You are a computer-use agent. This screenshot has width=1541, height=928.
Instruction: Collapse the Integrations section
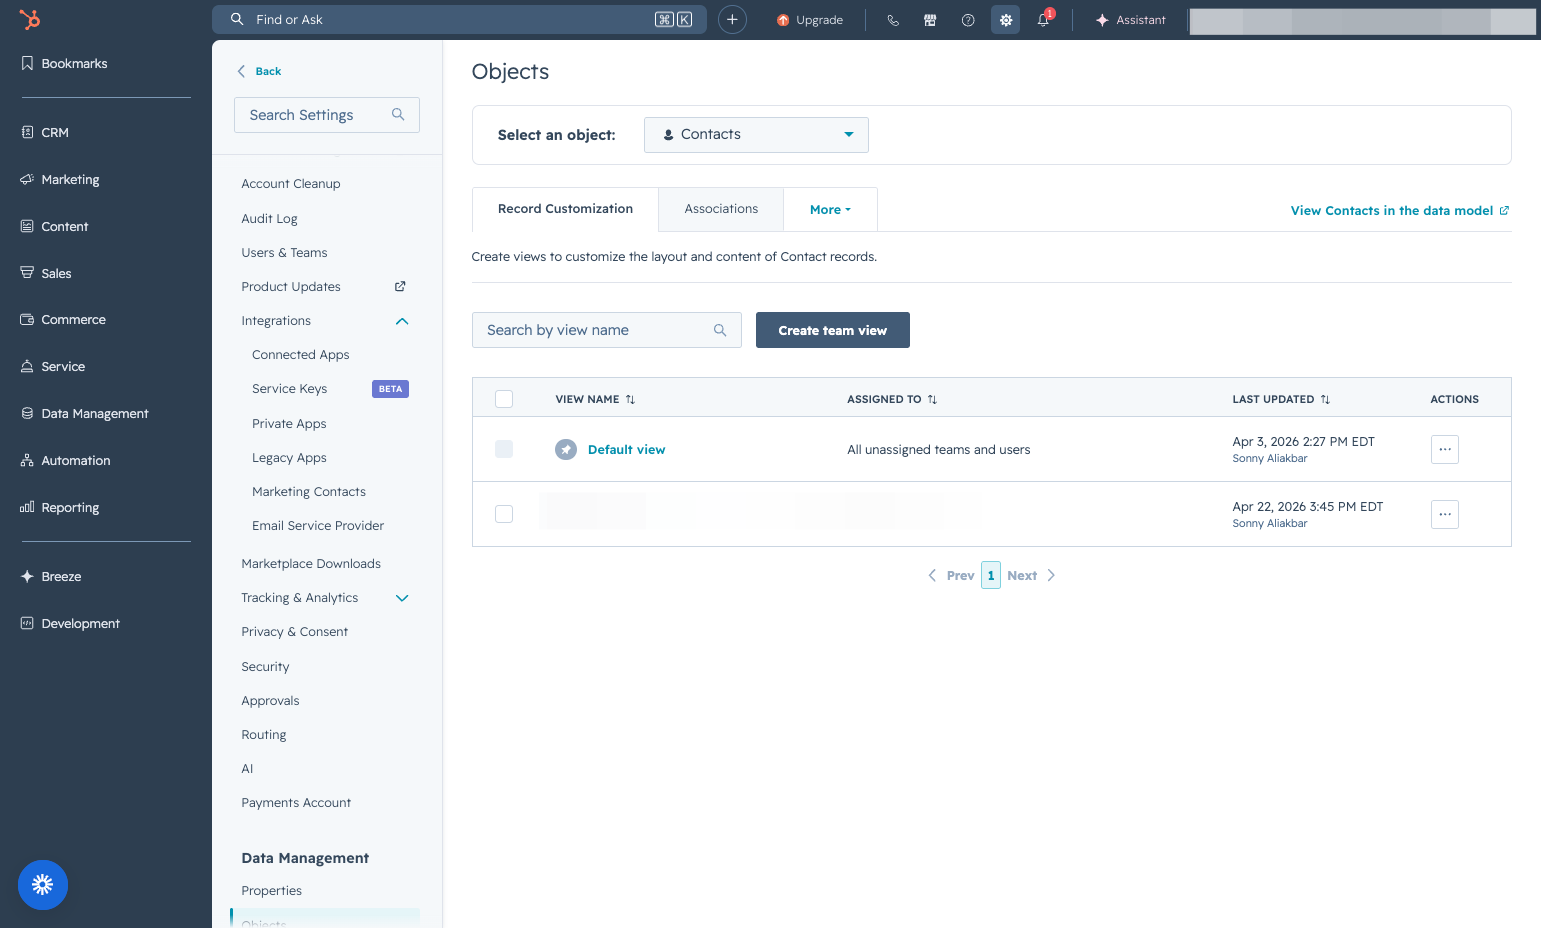coord(402,321)
